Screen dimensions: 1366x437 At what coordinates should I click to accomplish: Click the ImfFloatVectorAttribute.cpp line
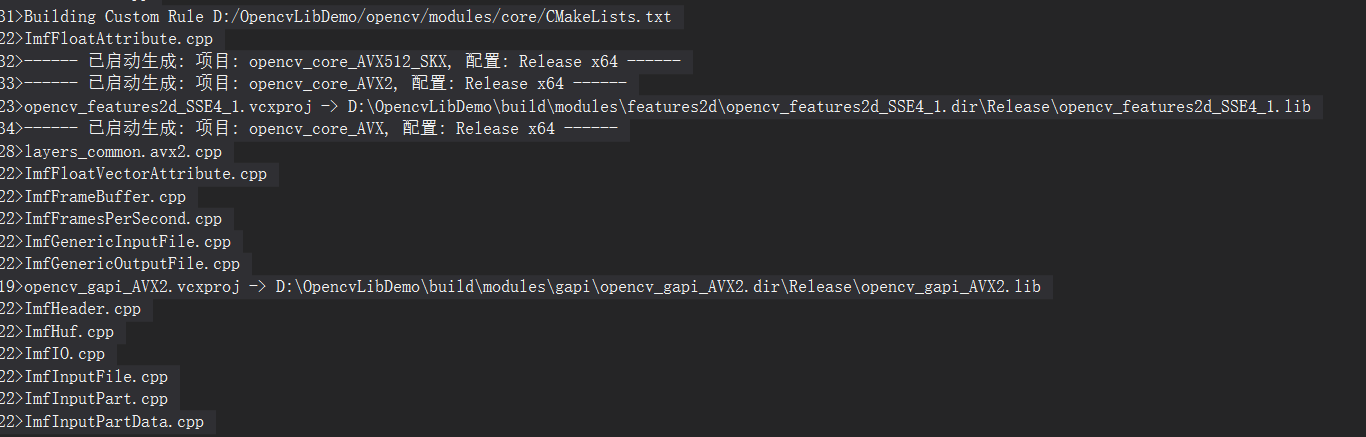(135, 174)
